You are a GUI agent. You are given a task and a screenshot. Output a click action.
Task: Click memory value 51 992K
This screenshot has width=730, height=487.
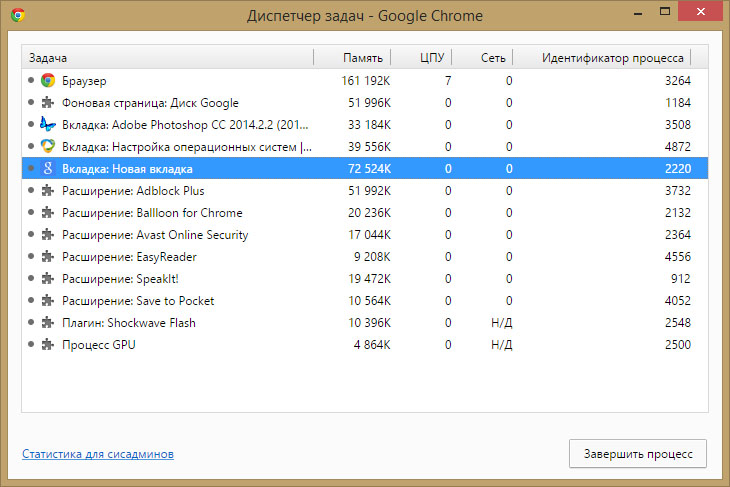(369, 190)
